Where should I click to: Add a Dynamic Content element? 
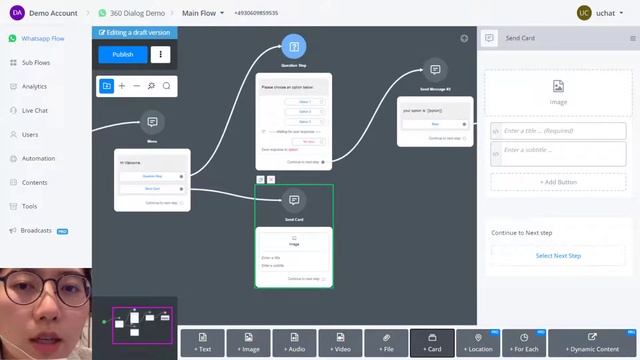[592, 343]
